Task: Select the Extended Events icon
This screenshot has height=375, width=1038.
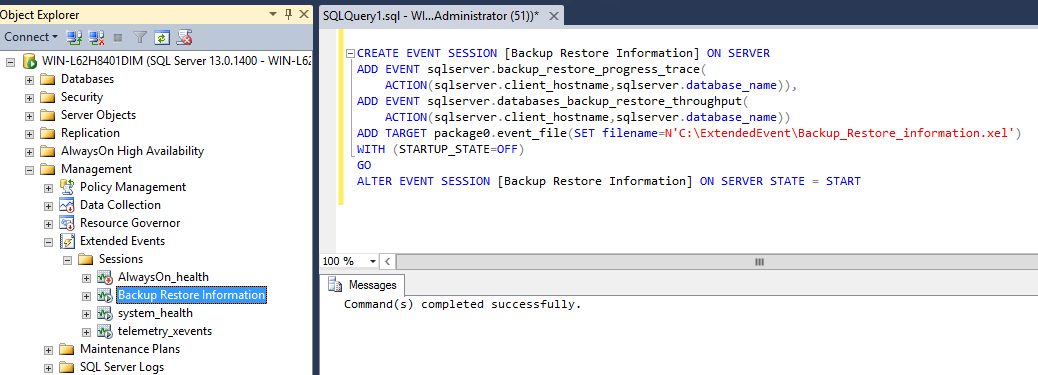Action: coord(67,241)
